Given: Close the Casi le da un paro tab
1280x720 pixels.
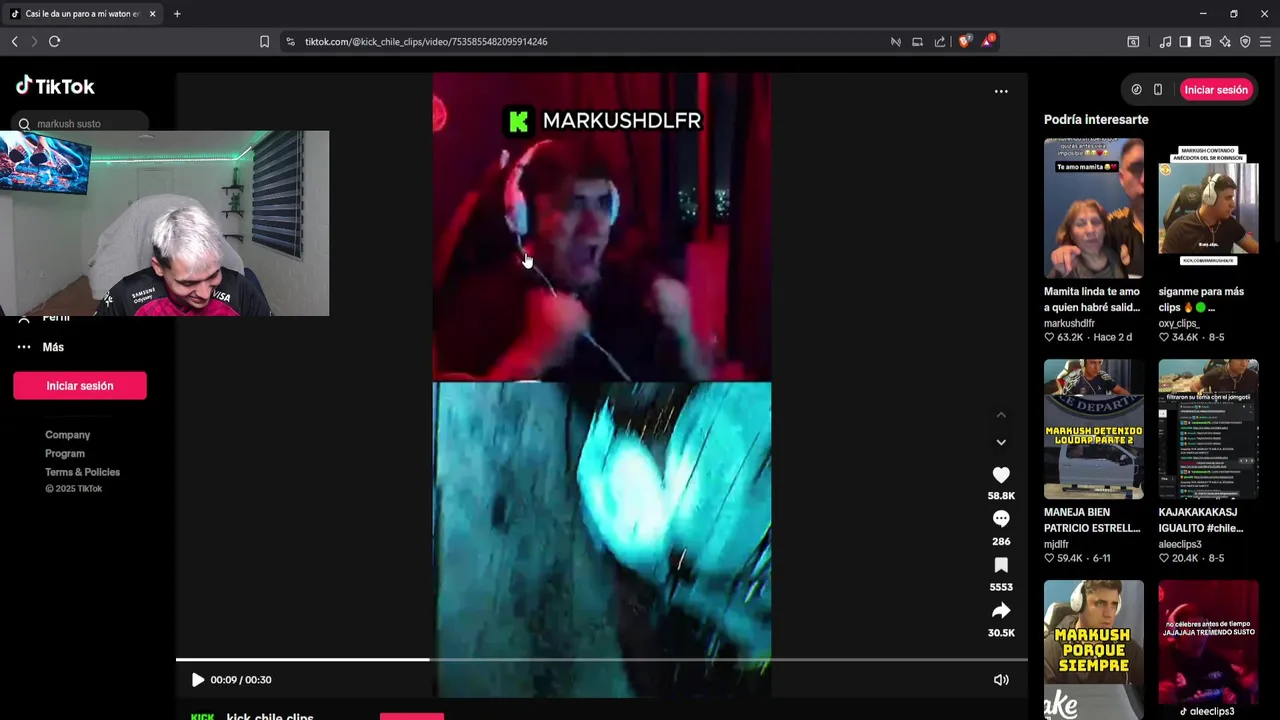Looking at the screenshot, I should [x=152, y=14].
